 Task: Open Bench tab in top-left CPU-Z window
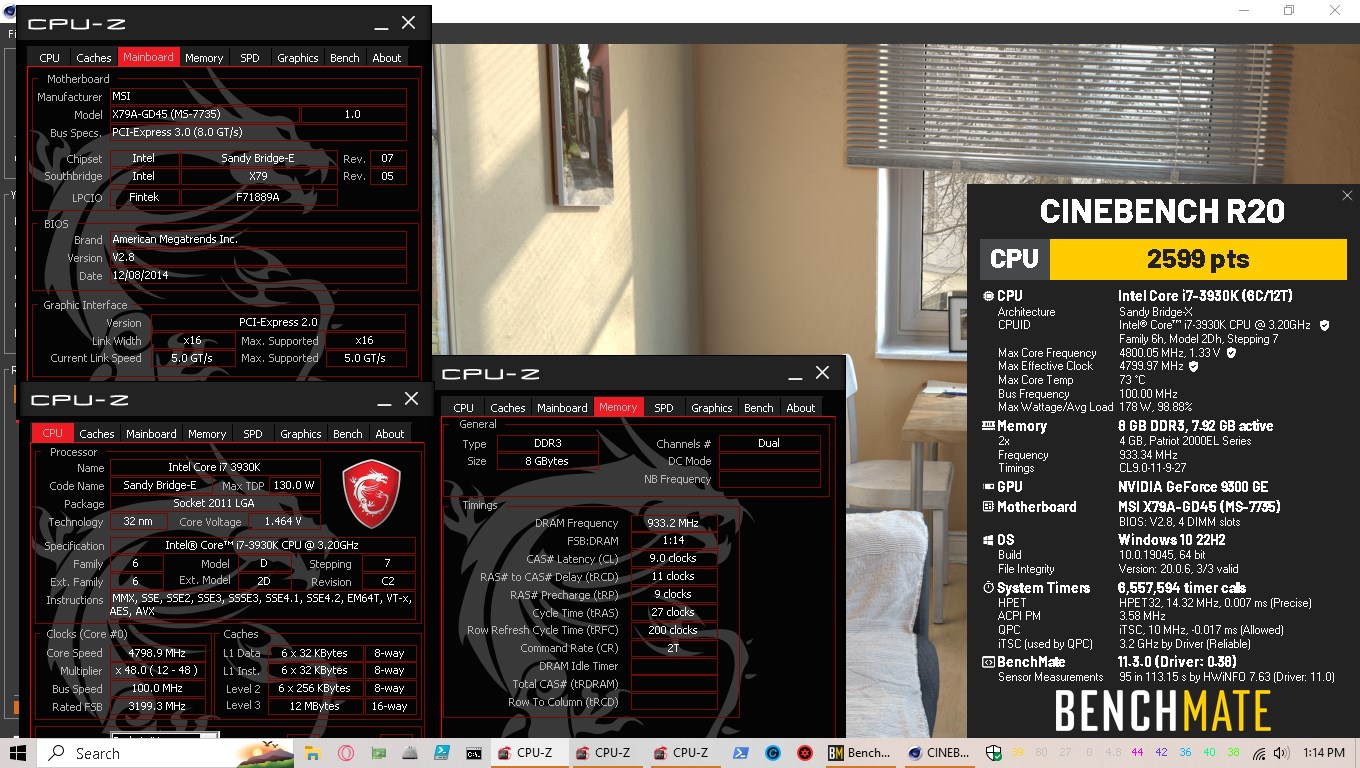(345, 58)
